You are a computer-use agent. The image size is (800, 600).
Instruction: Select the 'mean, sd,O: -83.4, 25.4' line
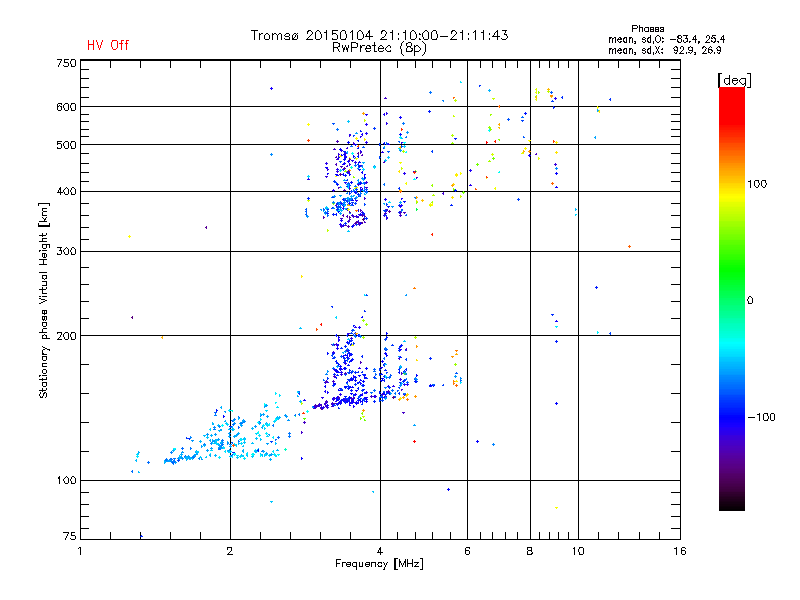(666, 40)
